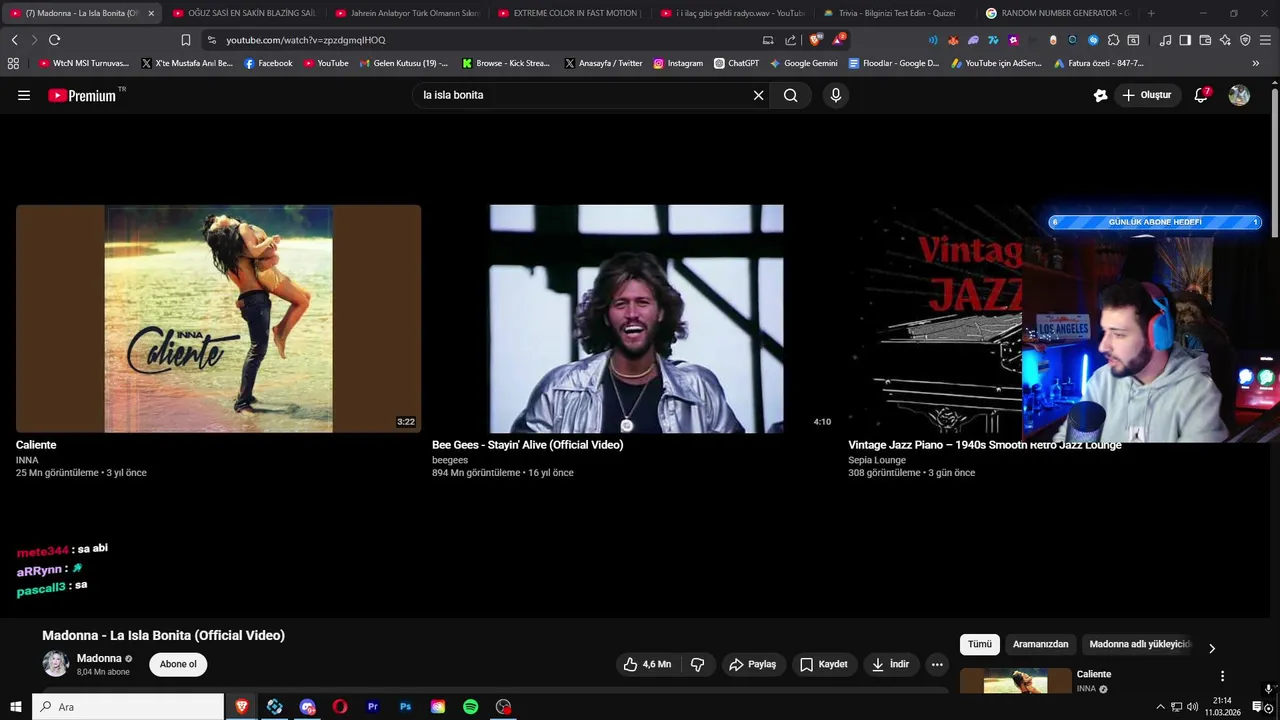Open Photoshop from the taskbar

[x=405, y=707]
